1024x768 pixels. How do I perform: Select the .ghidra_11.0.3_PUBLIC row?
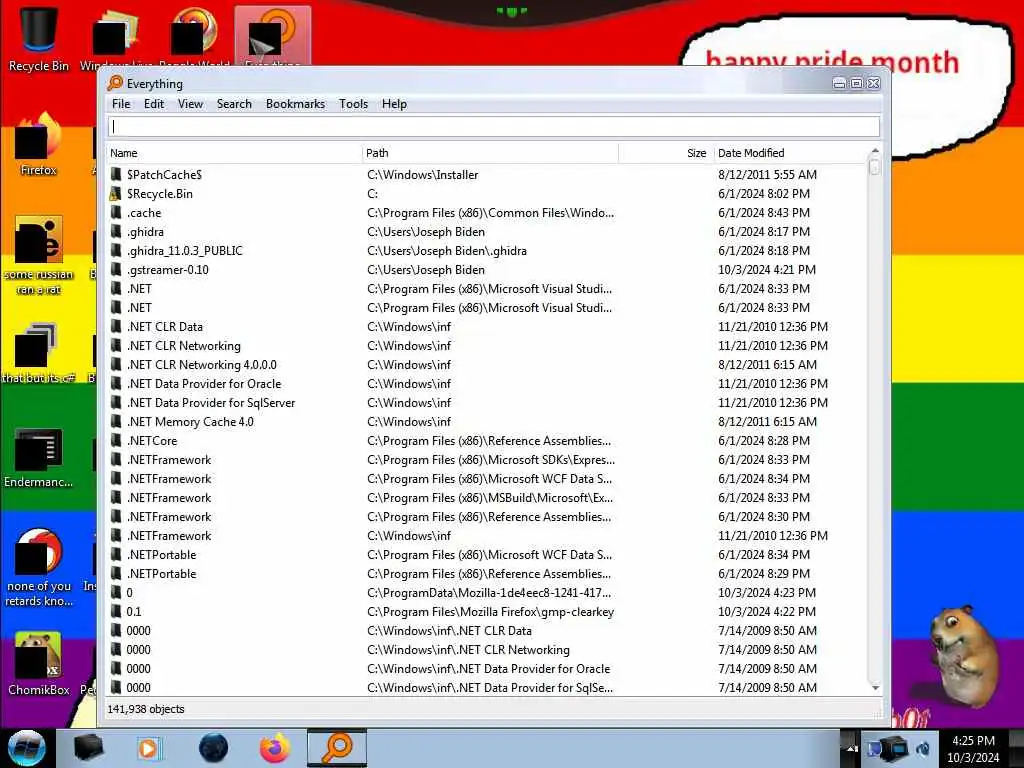tap(487, 250)
